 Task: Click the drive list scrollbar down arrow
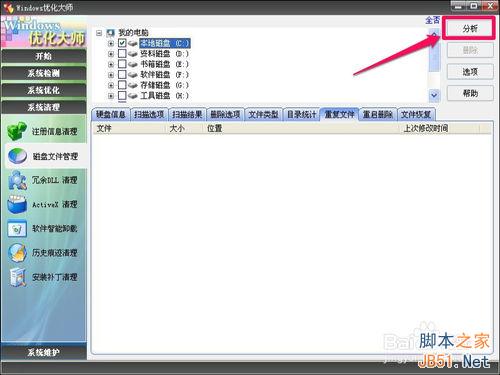(434, 95)
